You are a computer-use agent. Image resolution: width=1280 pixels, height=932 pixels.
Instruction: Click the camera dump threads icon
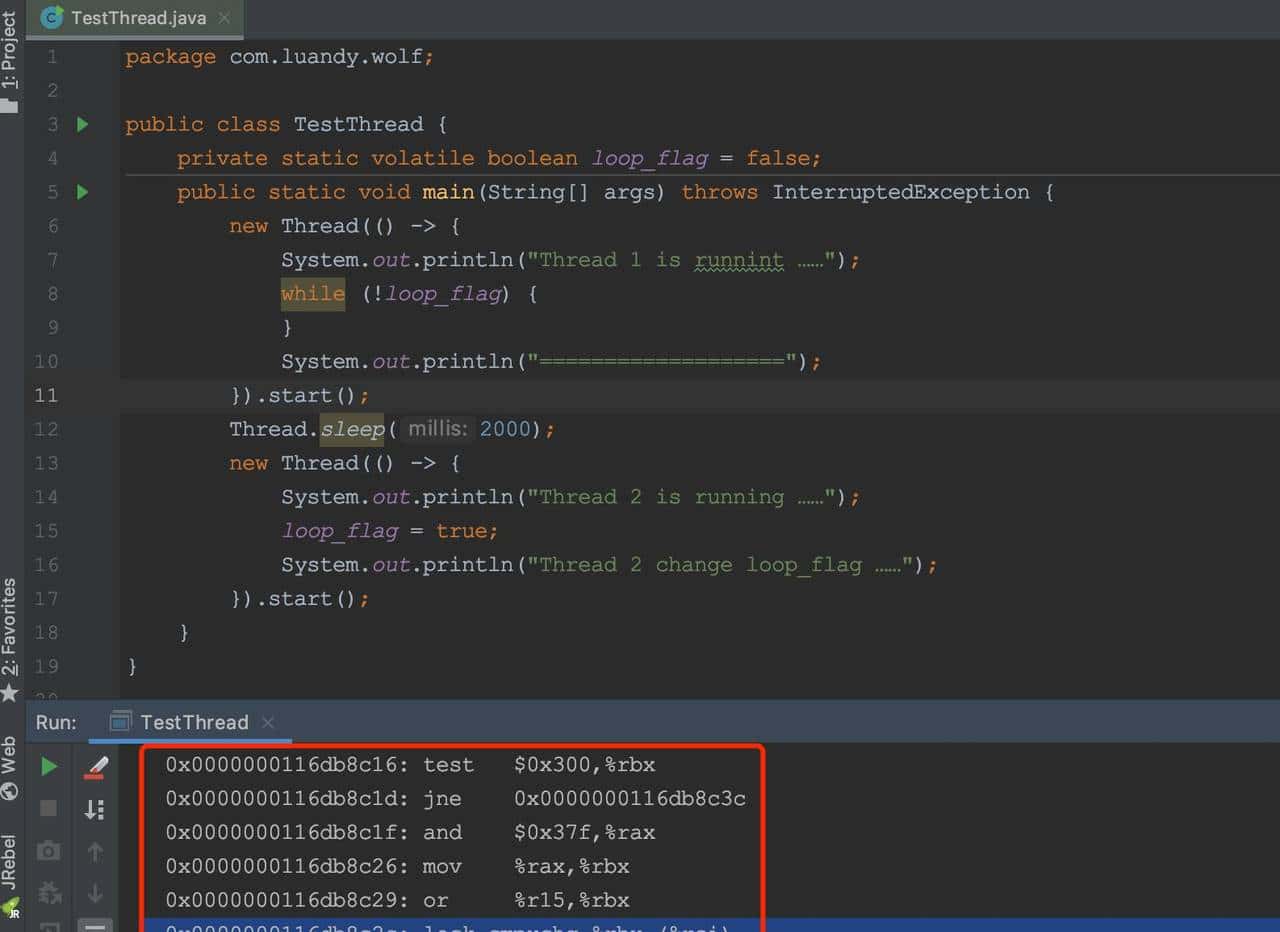pos(48,851)
